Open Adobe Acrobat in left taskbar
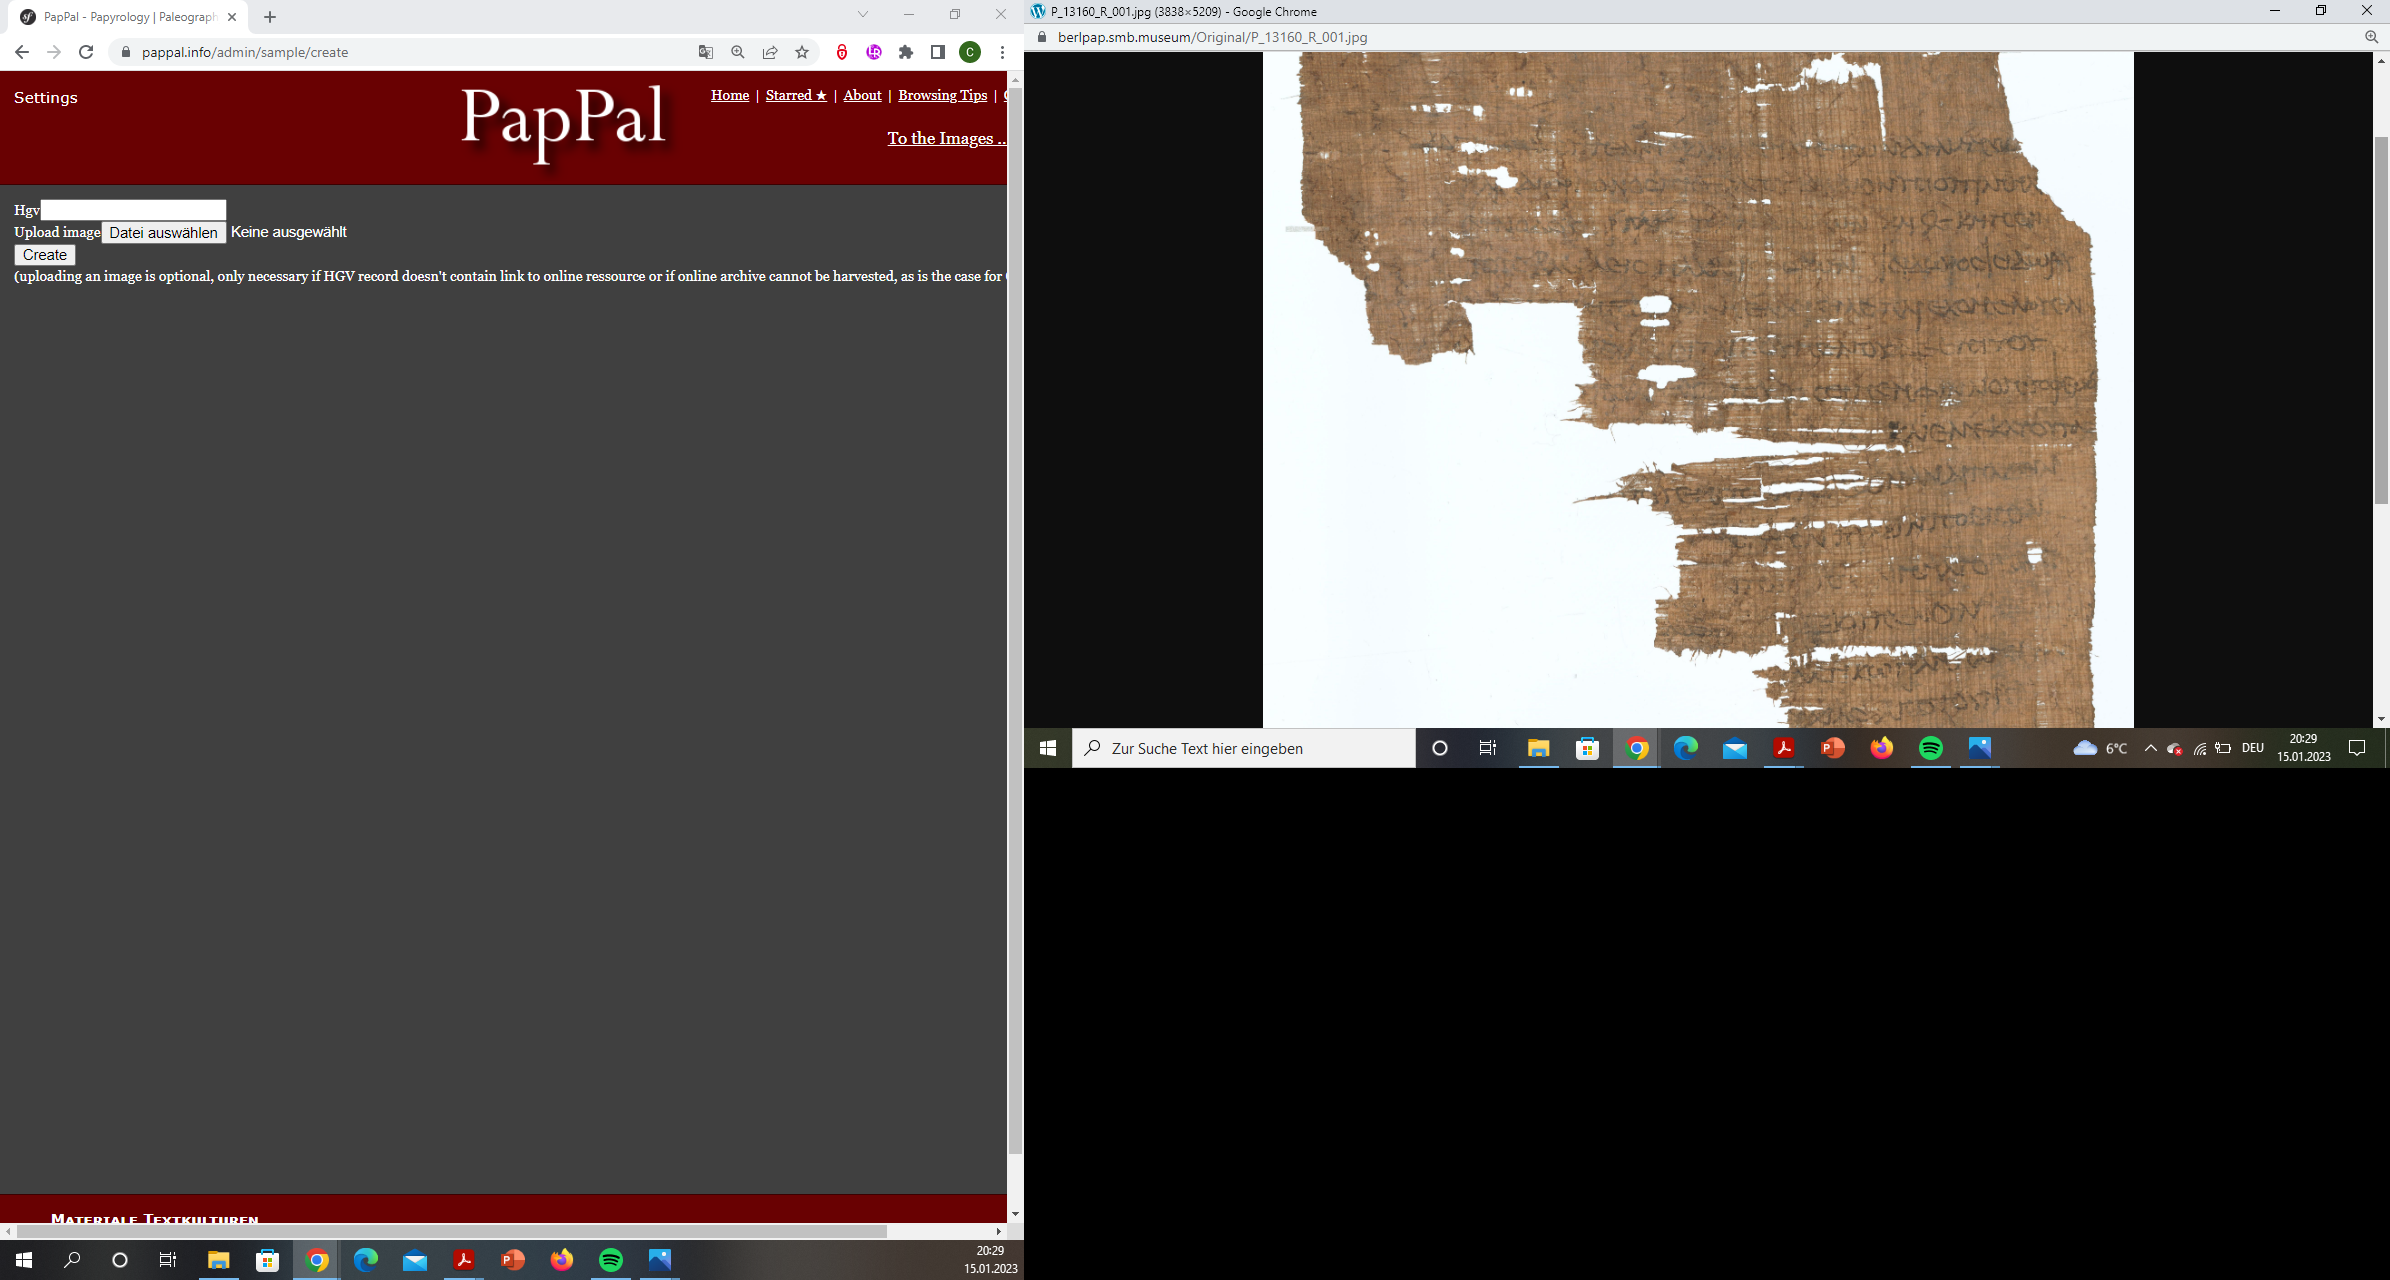The height and width of the screenshot is (1280, 2390). click(464, 1260)
